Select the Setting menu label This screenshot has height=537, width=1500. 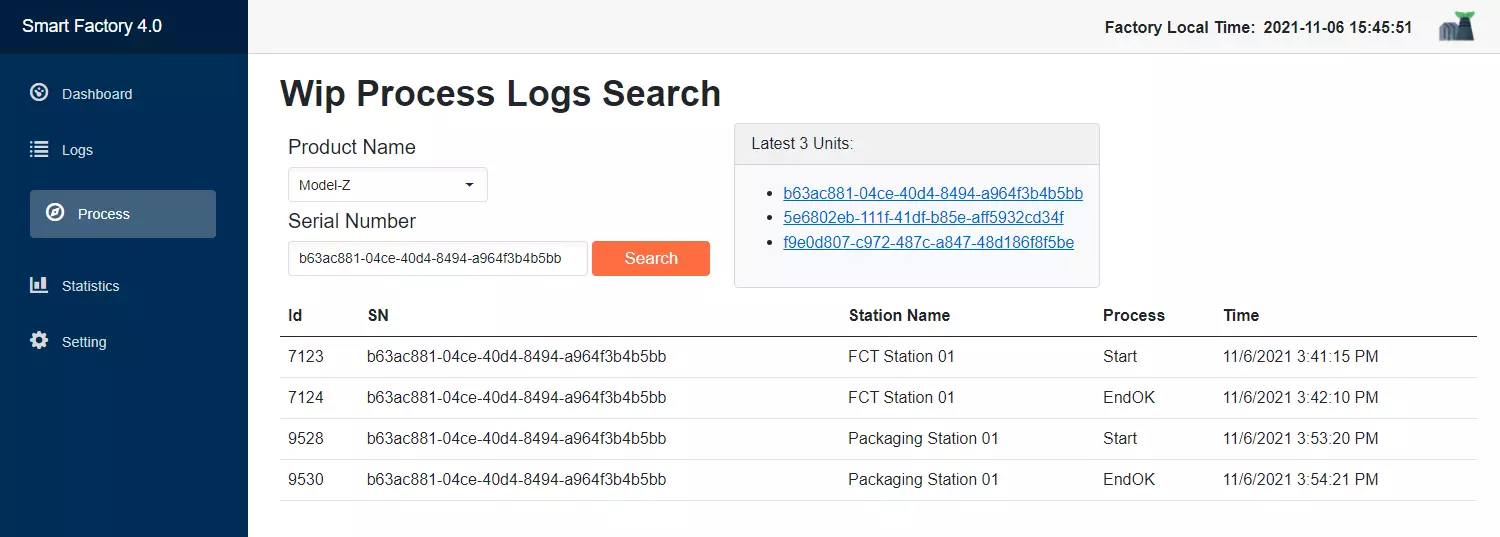pos(84,342)
